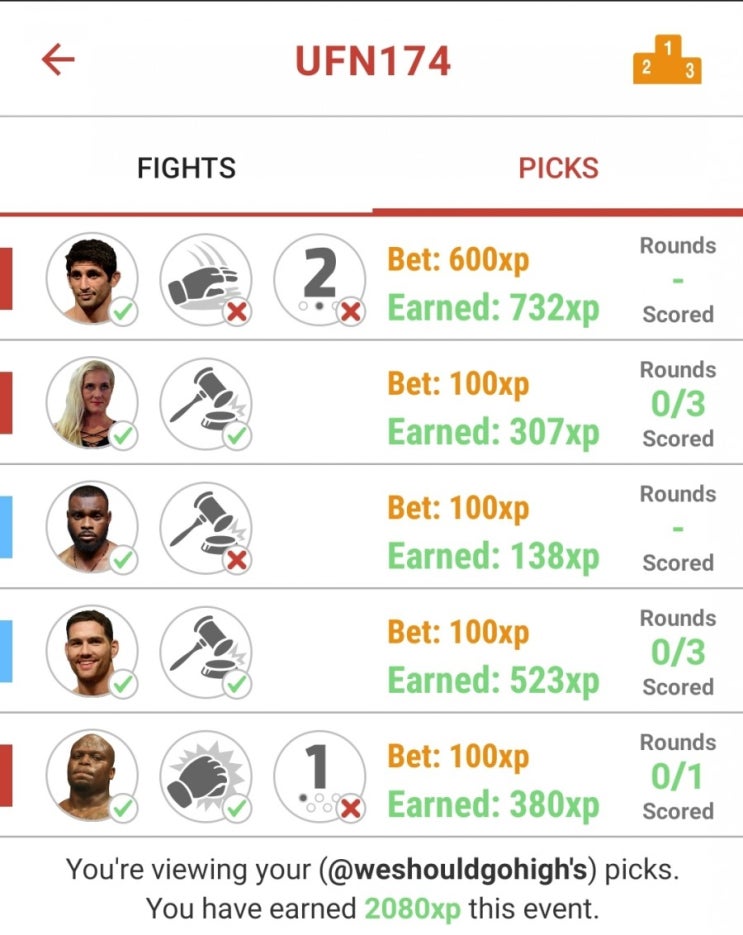Image resolution: width=743 pixels, height=935 pixels.
Task: Tap the punch knockout icon in last row
Action: coord(206,776)
